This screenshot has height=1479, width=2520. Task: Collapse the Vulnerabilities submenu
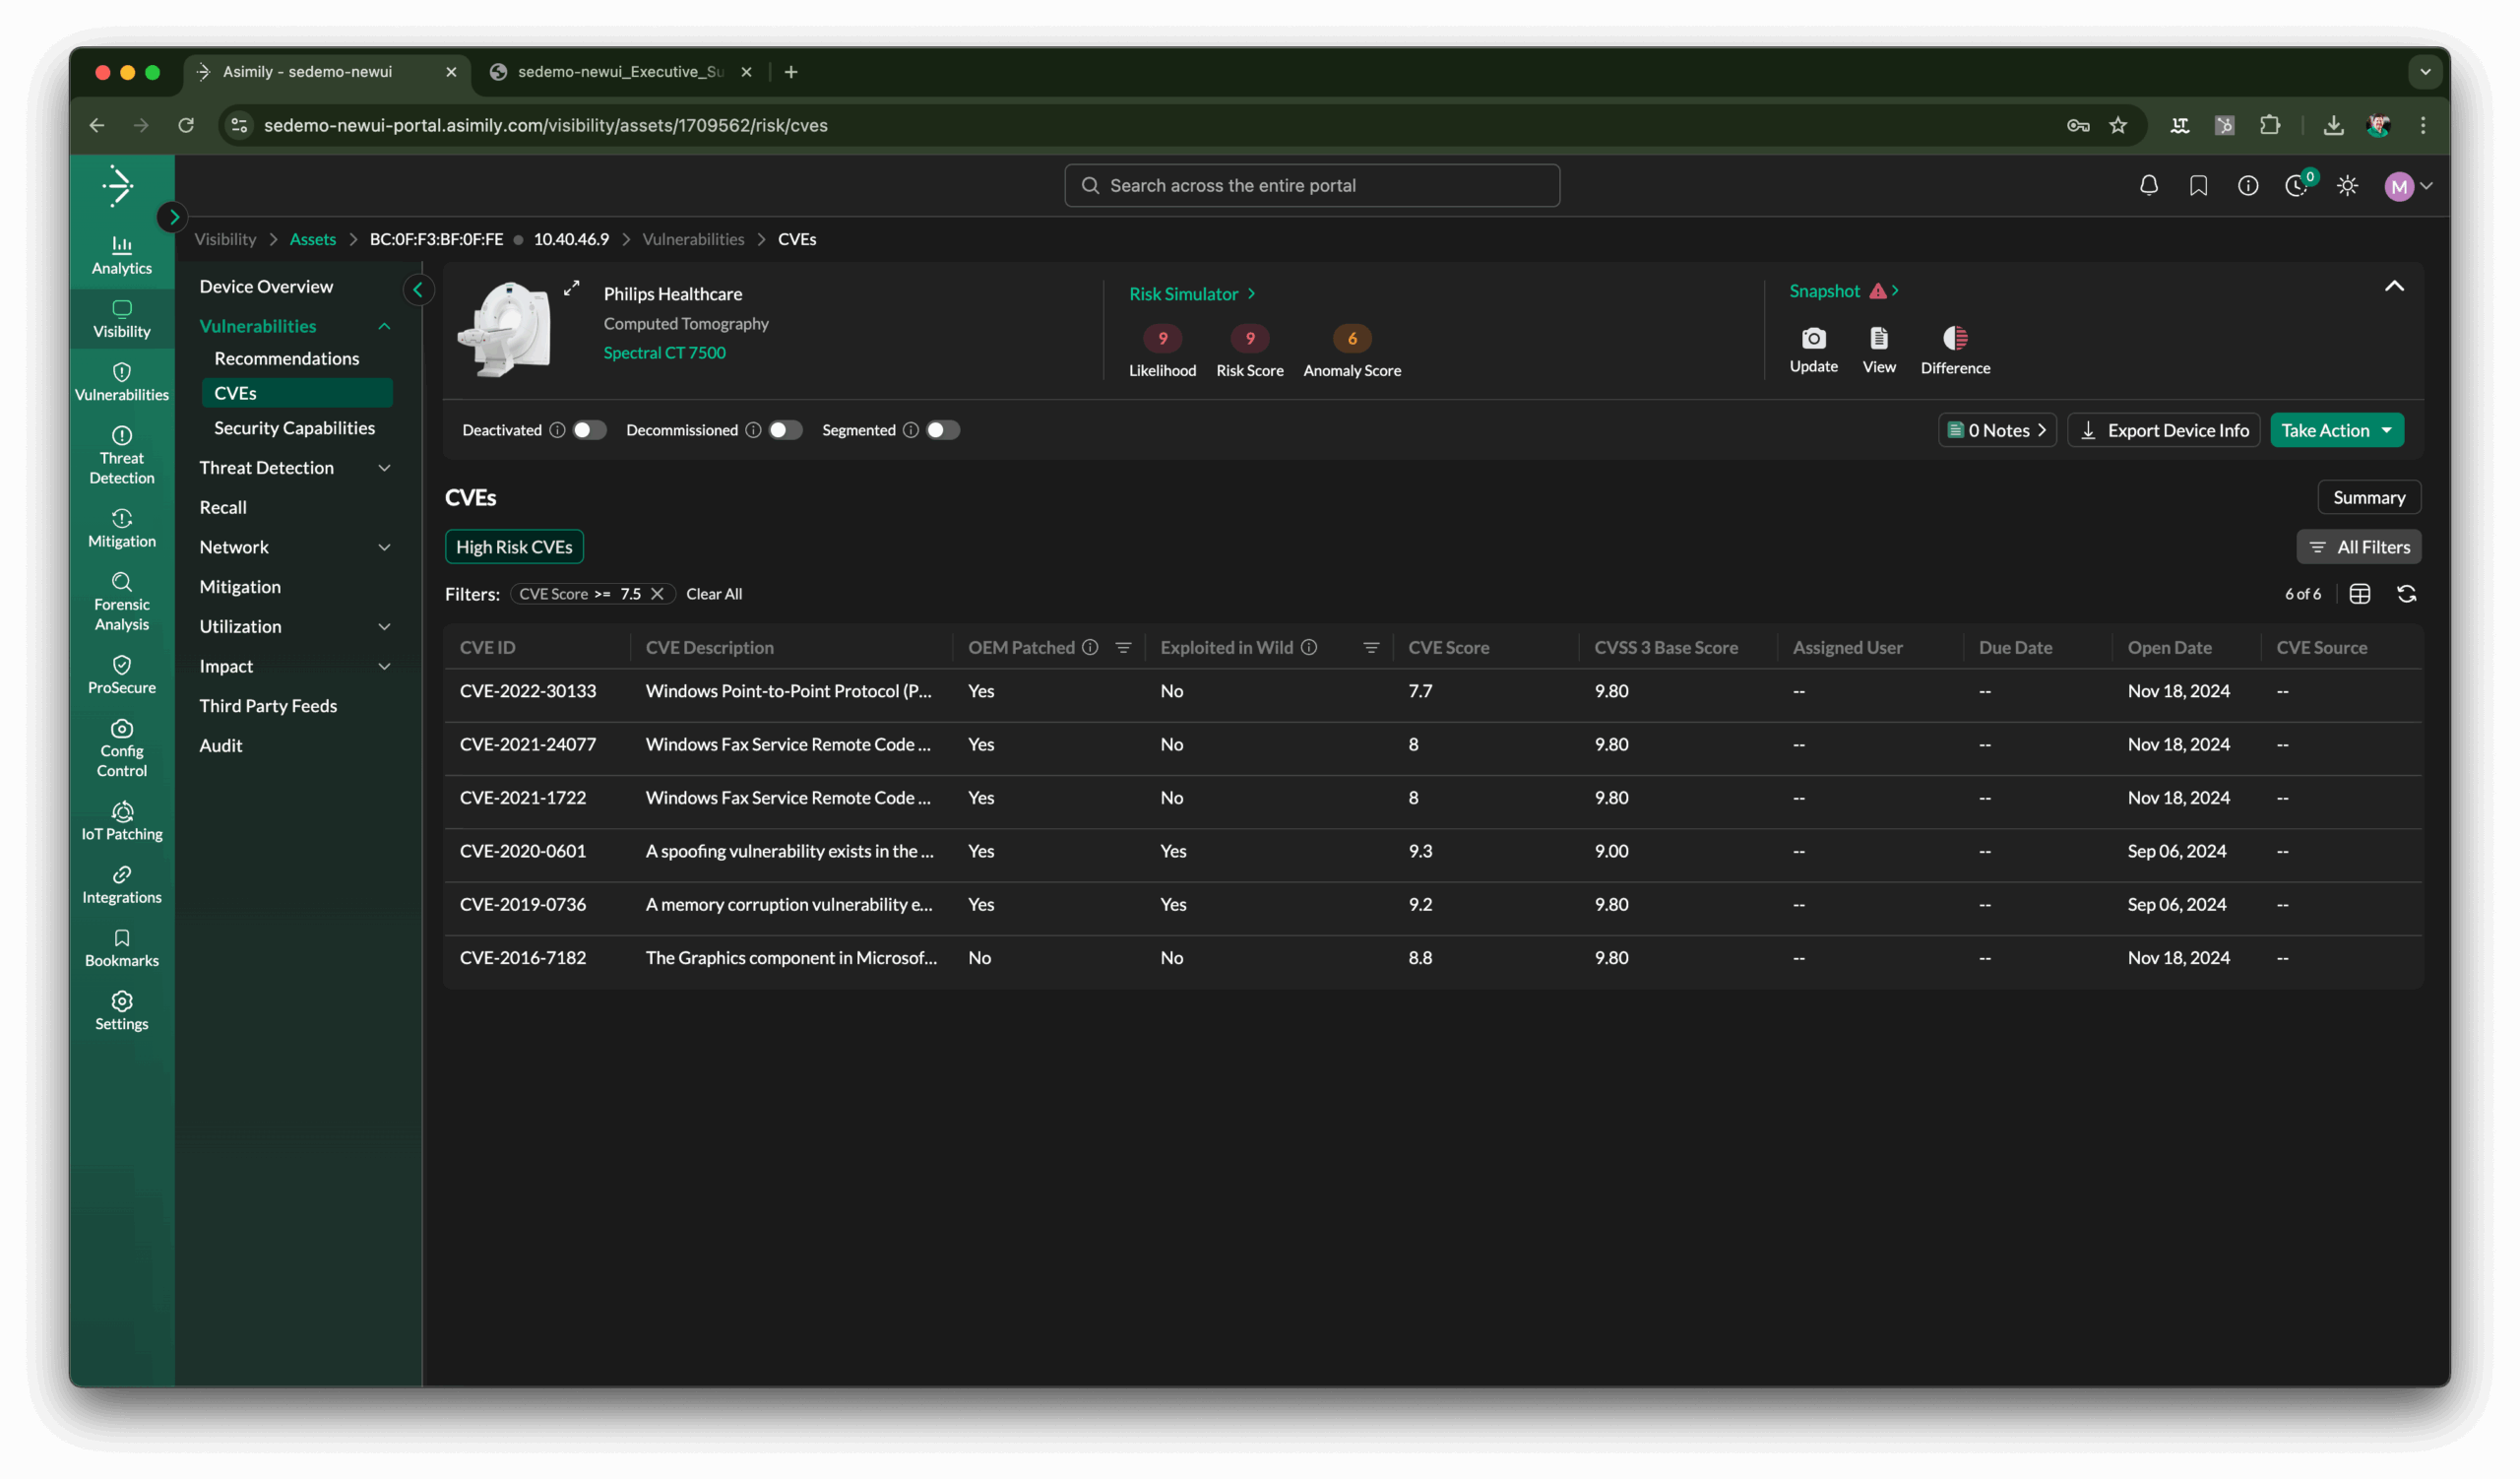[x=384, y=326]
